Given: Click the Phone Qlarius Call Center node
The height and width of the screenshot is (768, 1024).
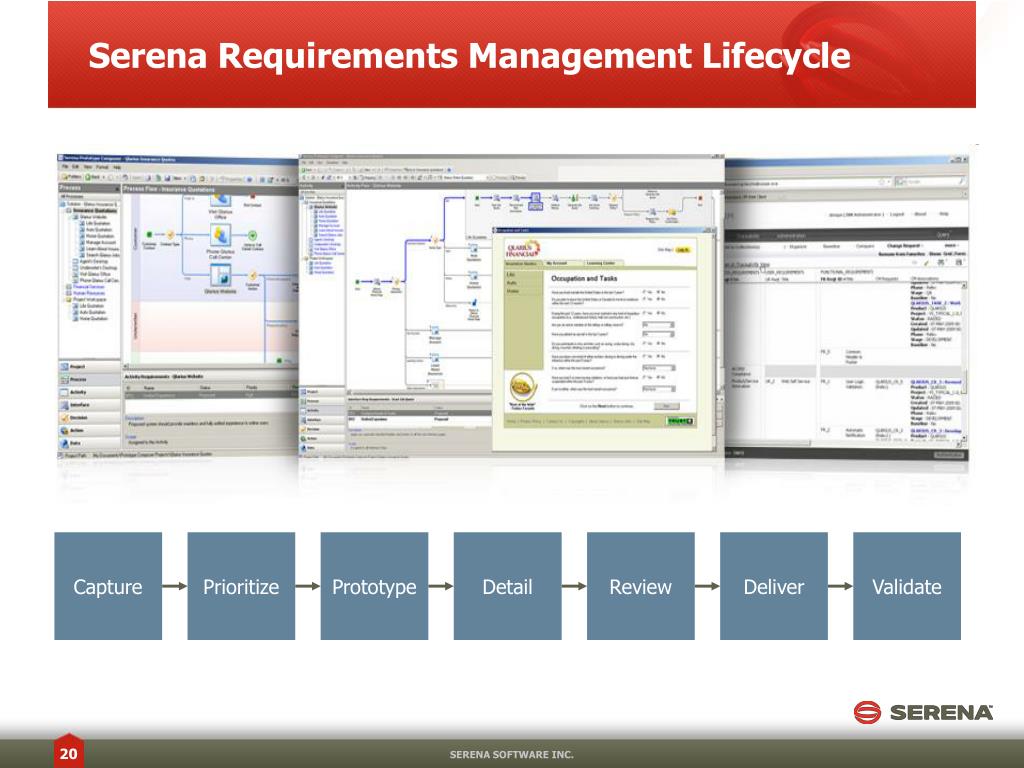Looking at the screenshot, I should tap(220, 242).
